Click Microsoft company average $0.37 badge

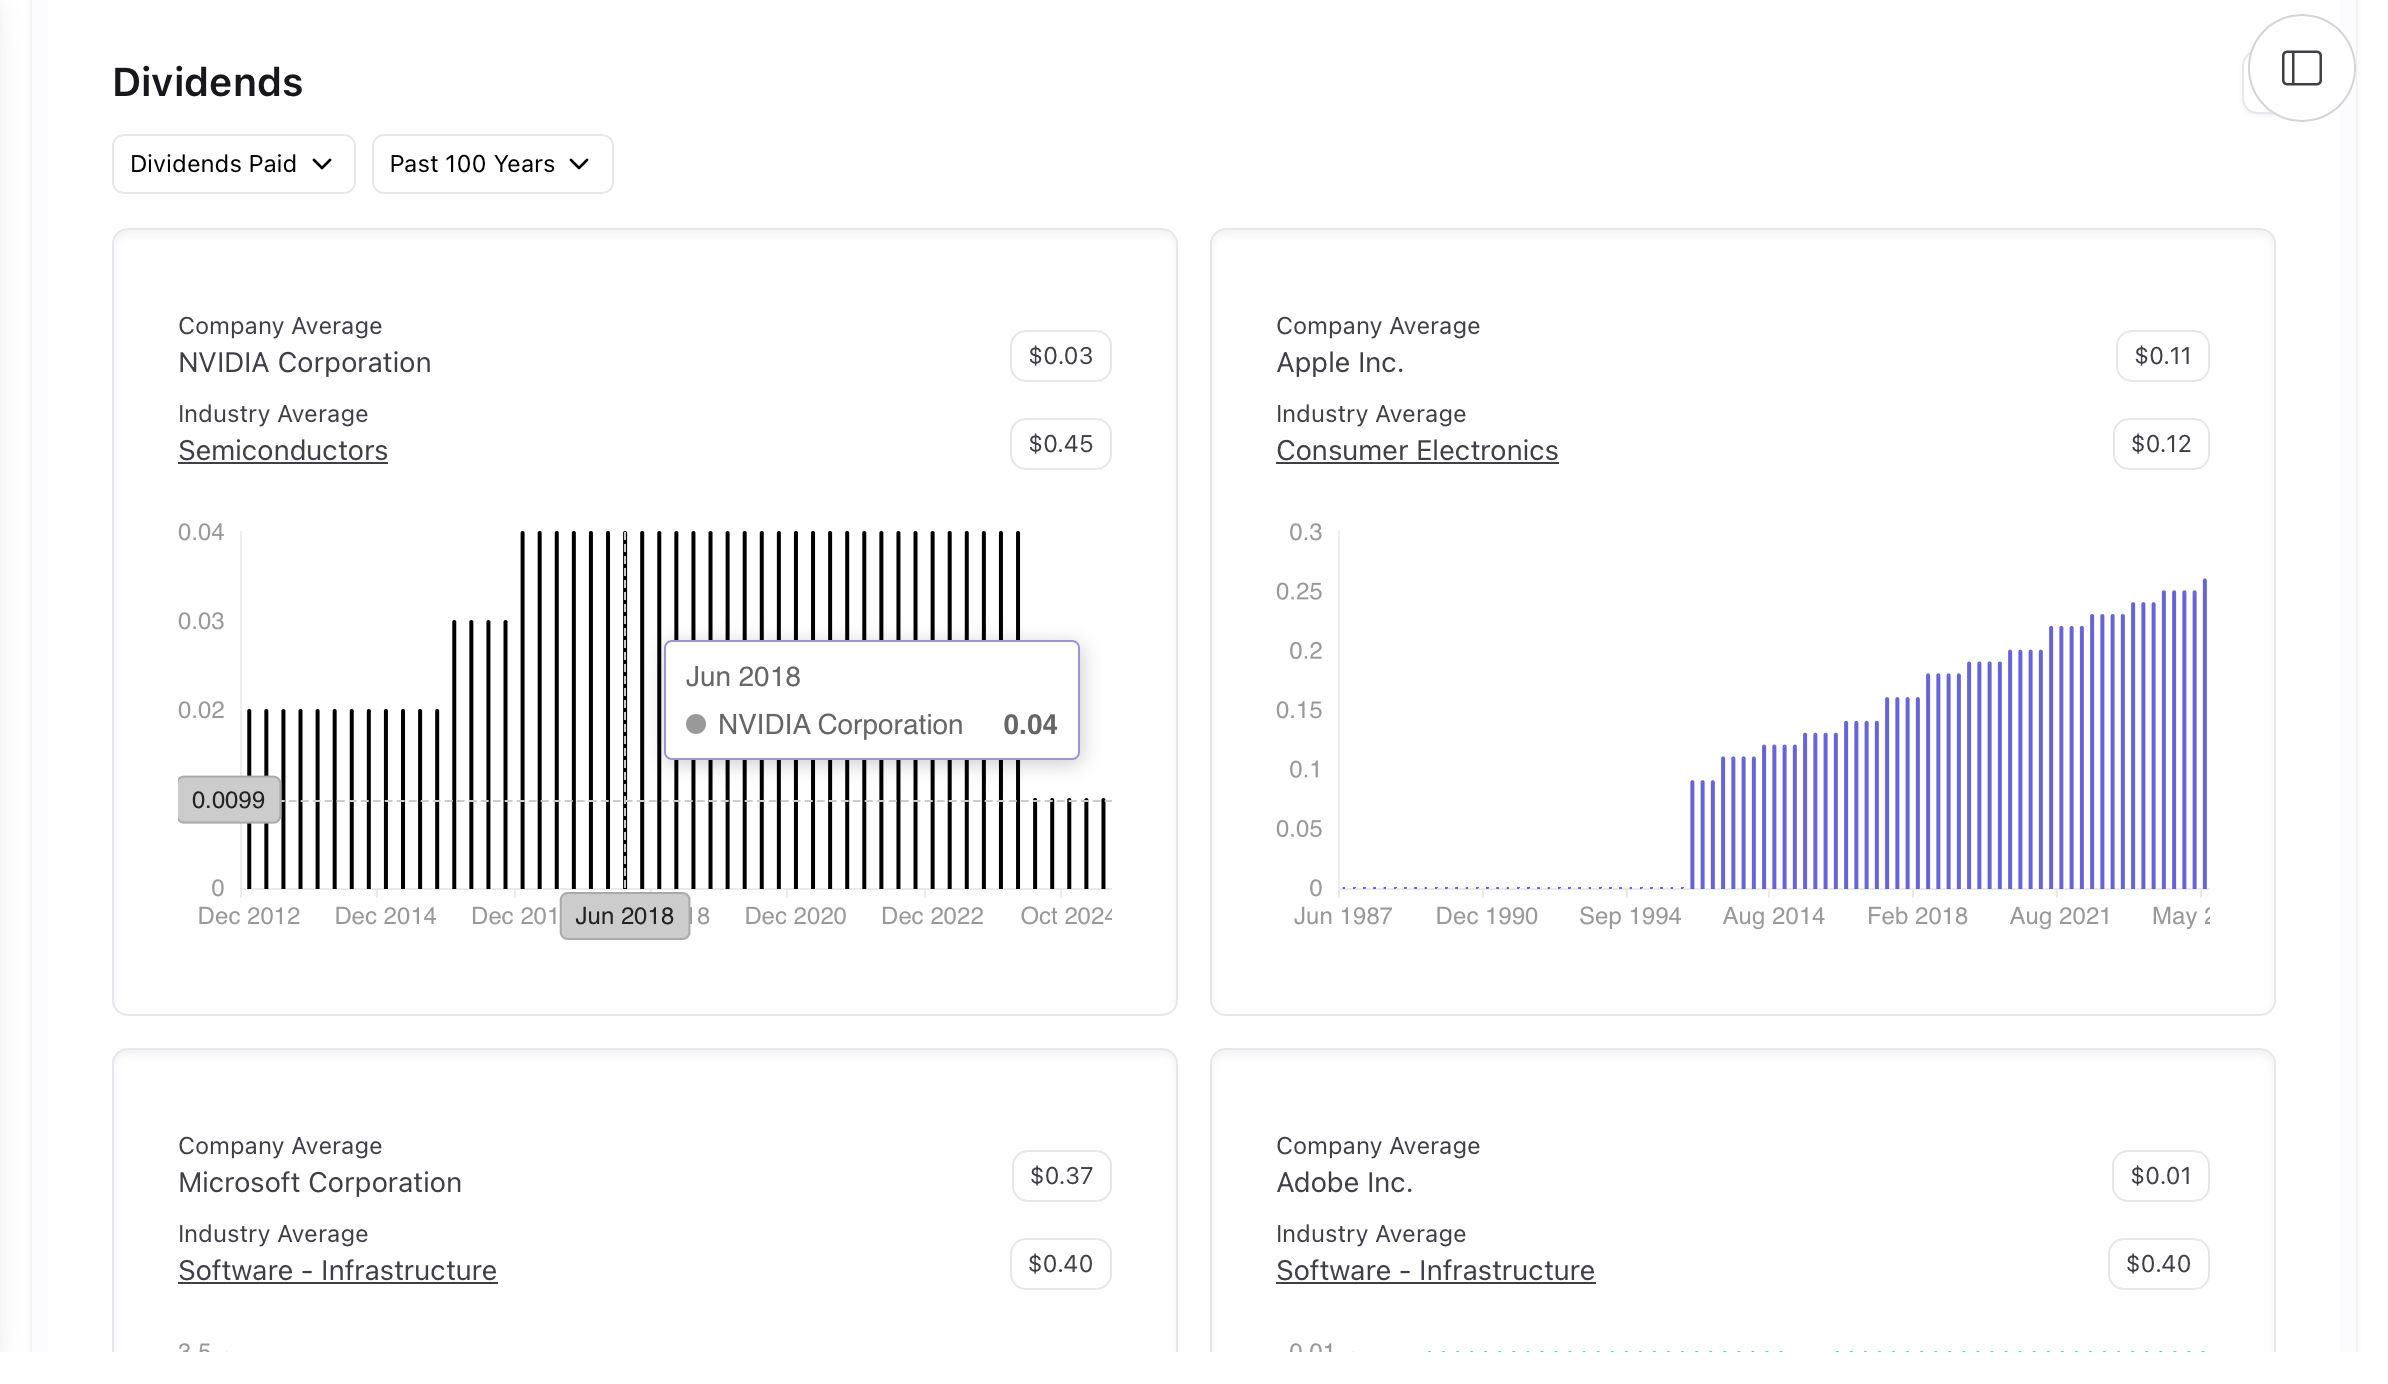[1061, 1176]
